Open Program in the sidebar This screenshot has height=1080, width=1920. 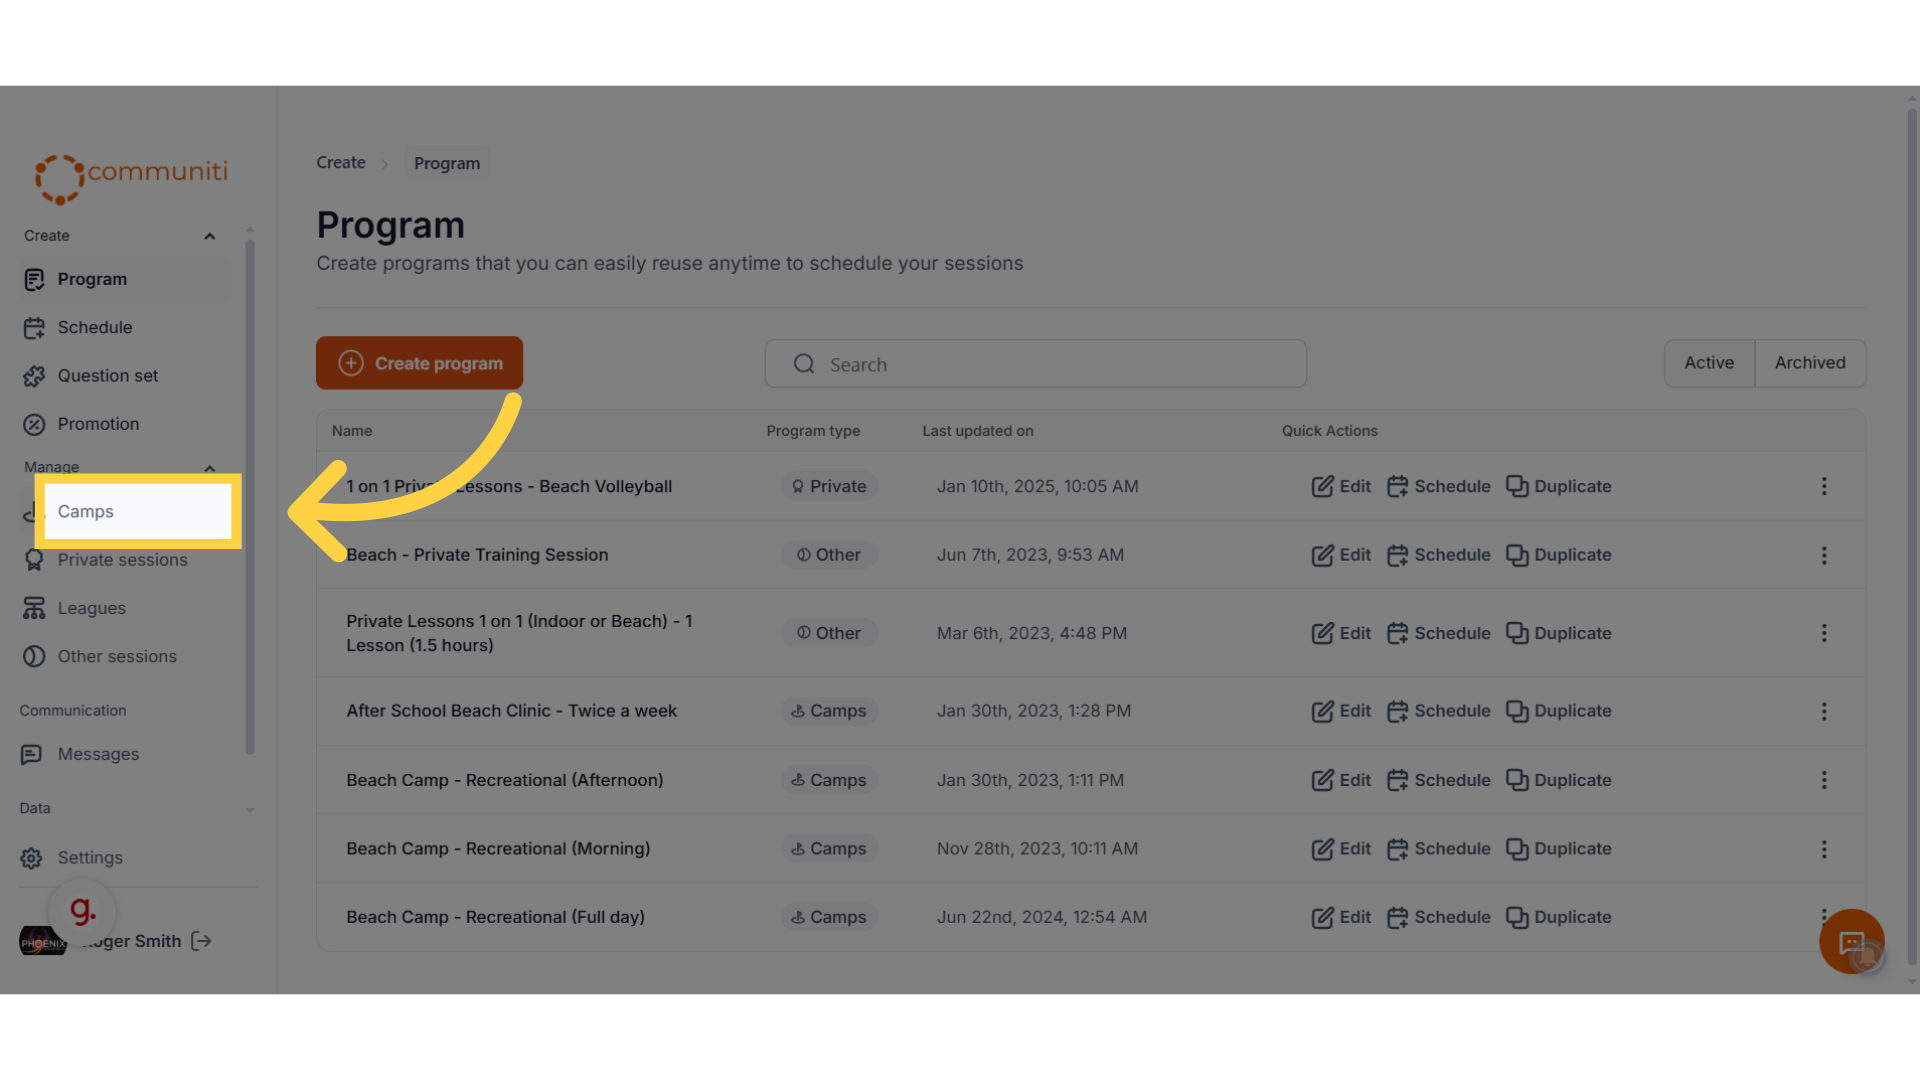pyautogui.click(x=125, y=279)
